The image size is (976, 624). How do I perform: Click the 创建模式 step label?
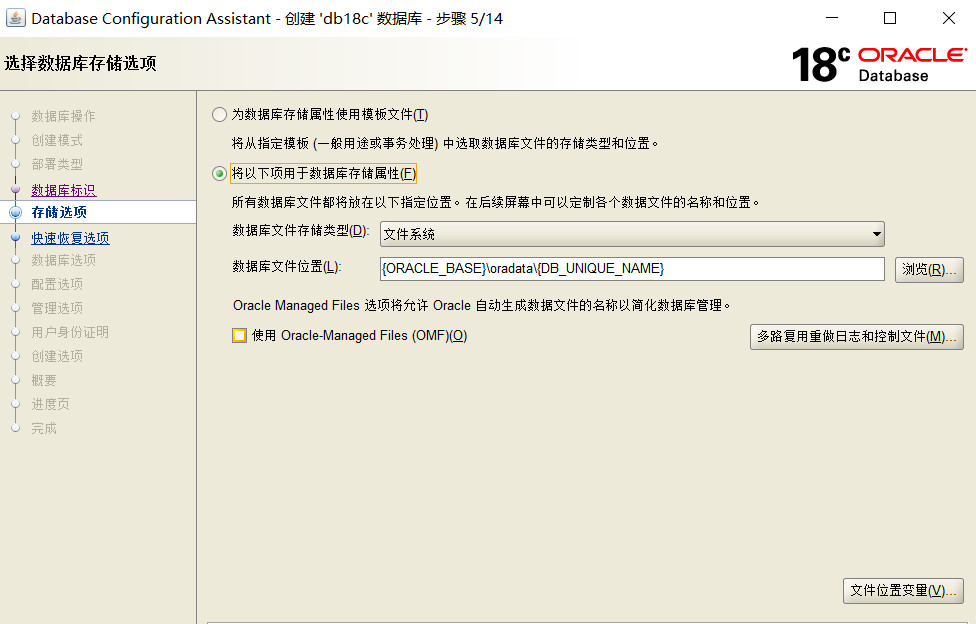pos(57,141)
